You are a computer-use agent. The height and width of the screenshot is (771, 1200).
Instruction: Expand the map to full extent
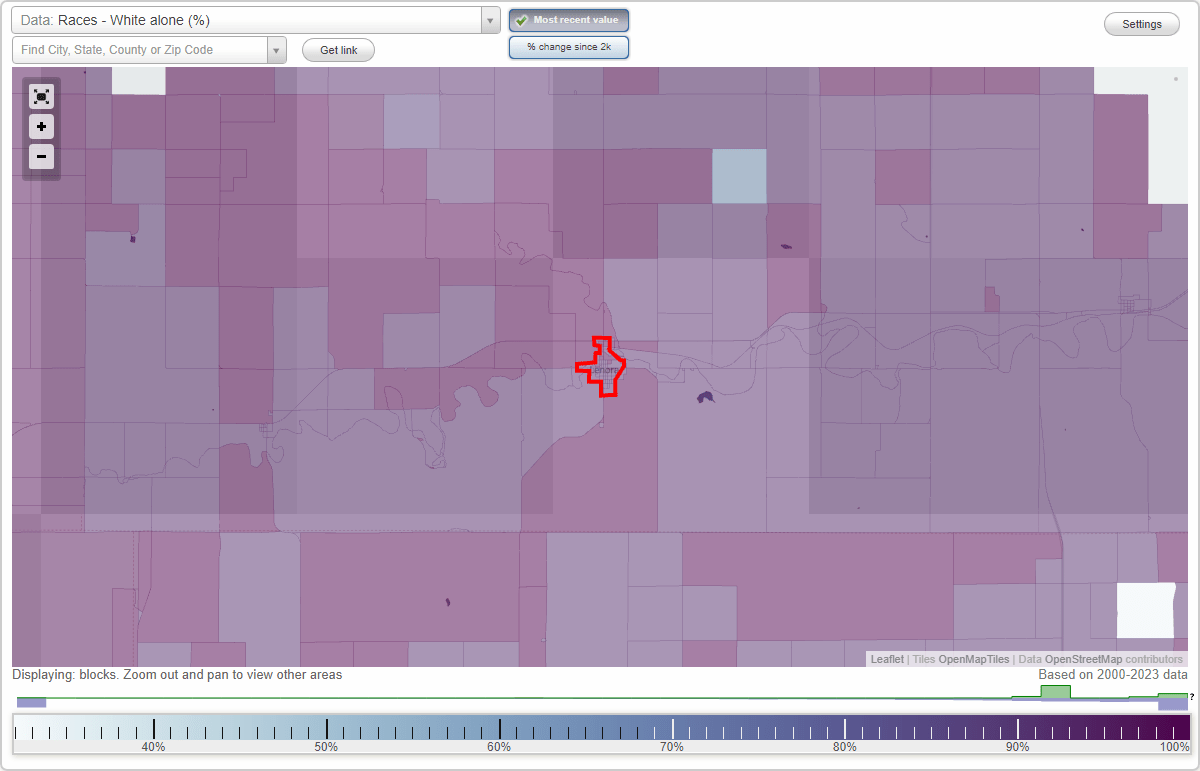[41, 97]
